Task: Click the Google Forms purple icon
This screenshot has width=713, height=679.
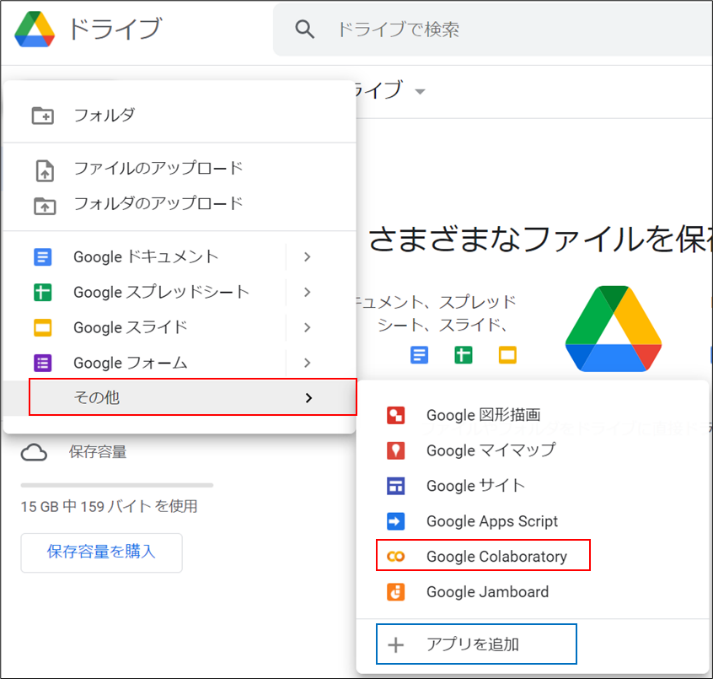Action: (x=43, y=363)
